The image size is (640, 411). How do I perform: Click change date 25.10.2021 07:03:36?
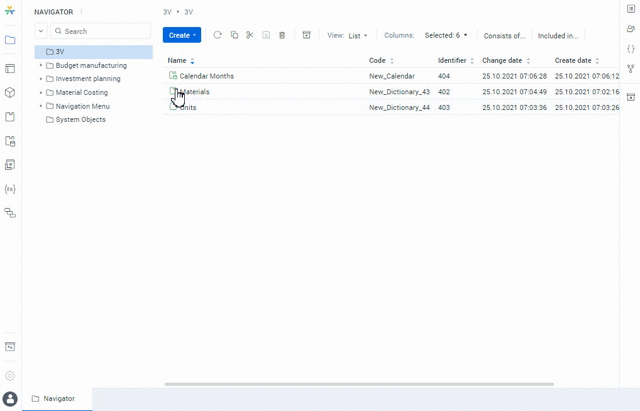click(514, 107)
